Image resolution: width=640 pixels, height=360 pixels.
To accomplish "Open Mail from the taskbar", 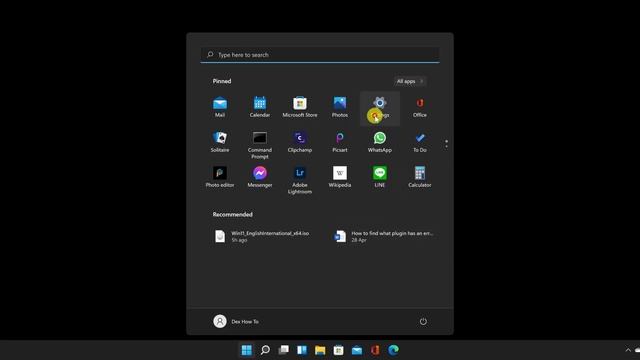I will pos(357,350).
